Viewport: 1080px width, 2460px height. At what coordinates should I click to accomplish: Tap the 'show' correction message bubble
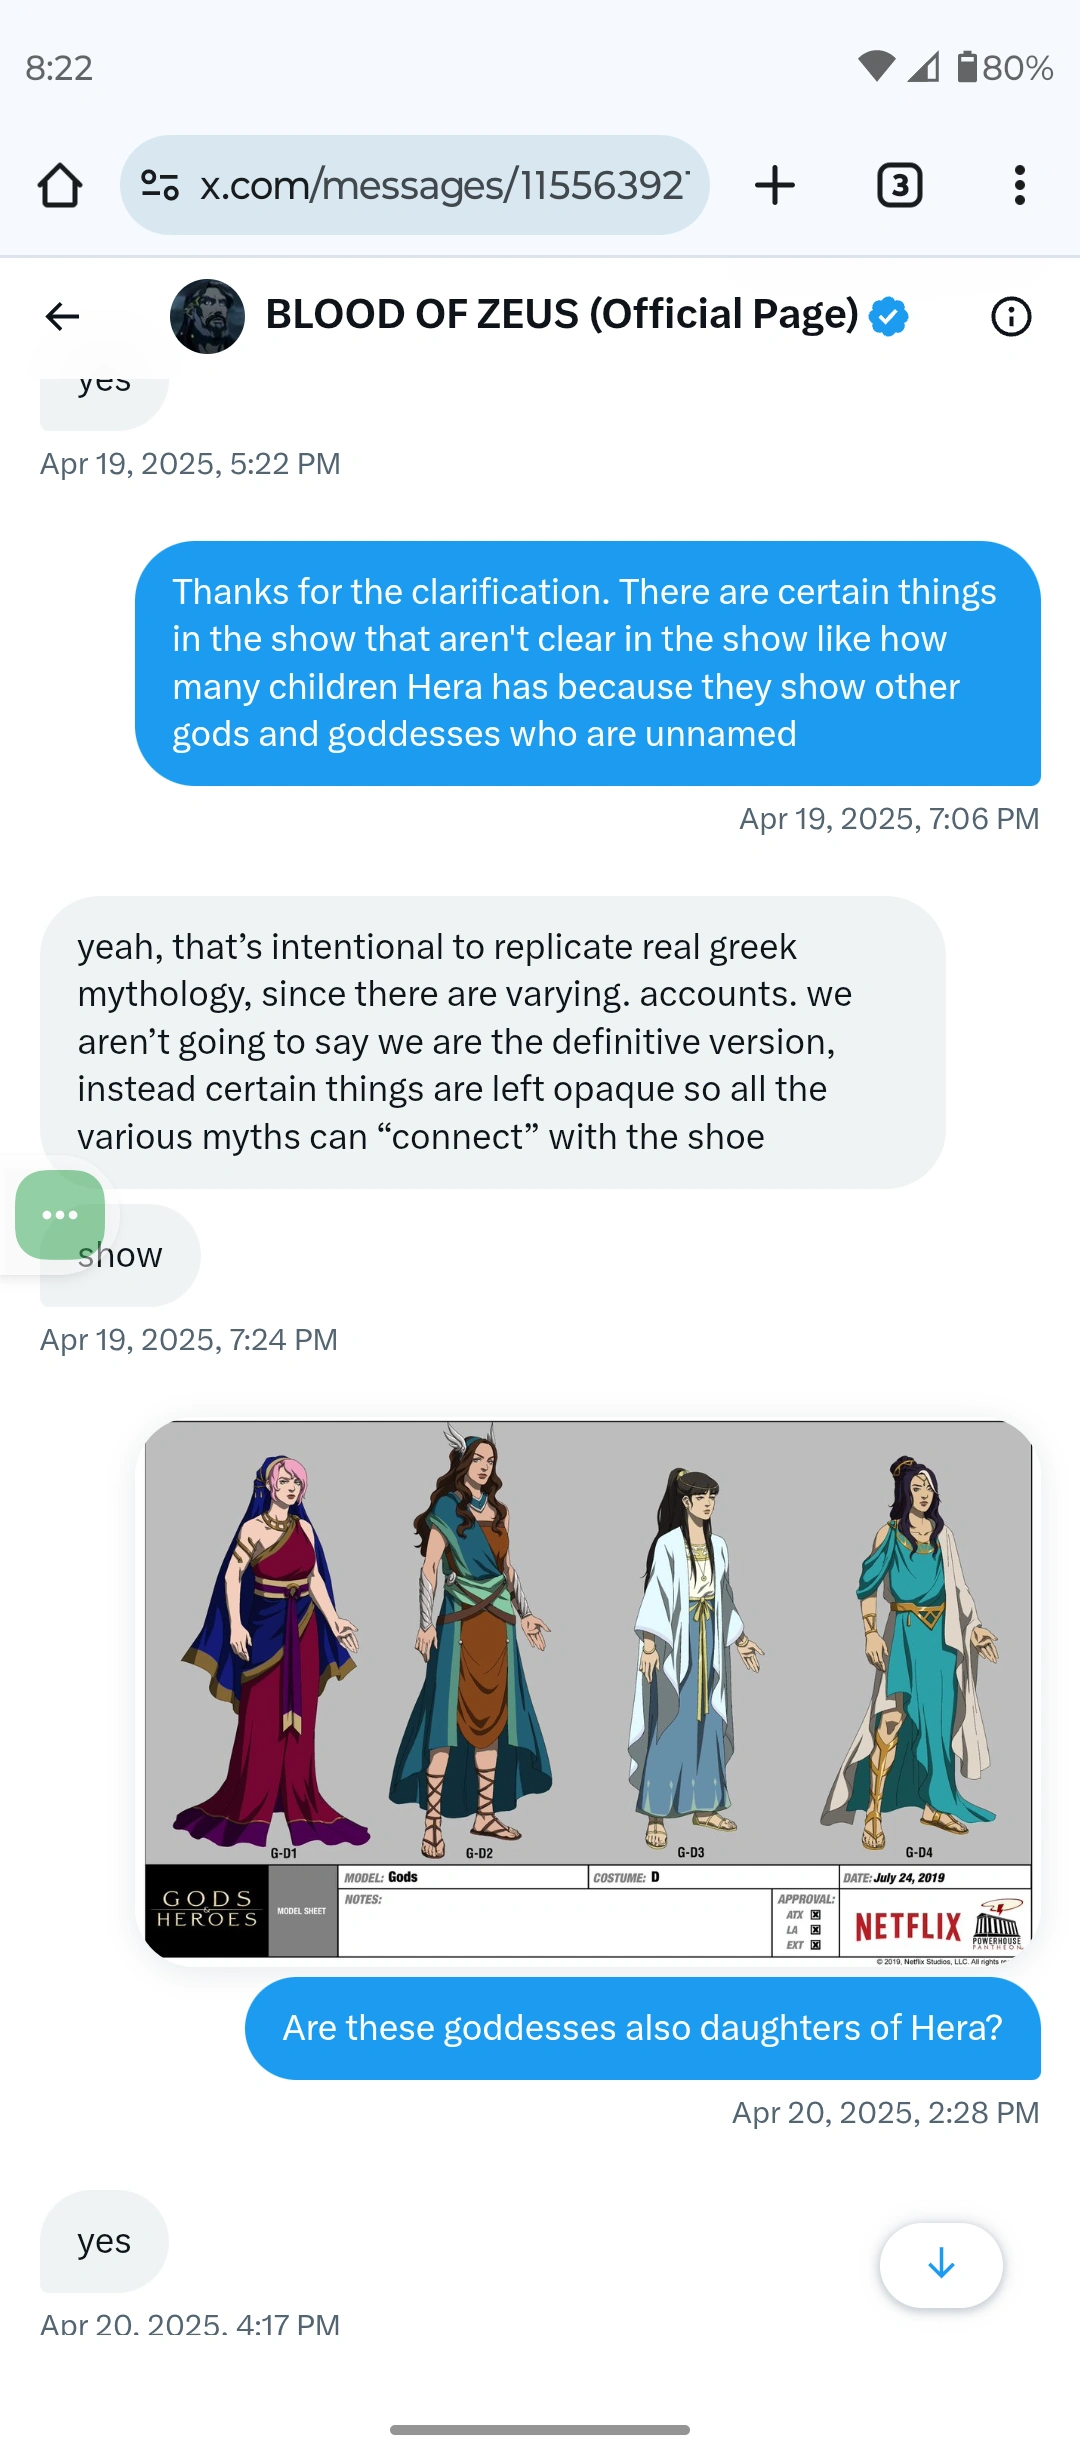120,1255
